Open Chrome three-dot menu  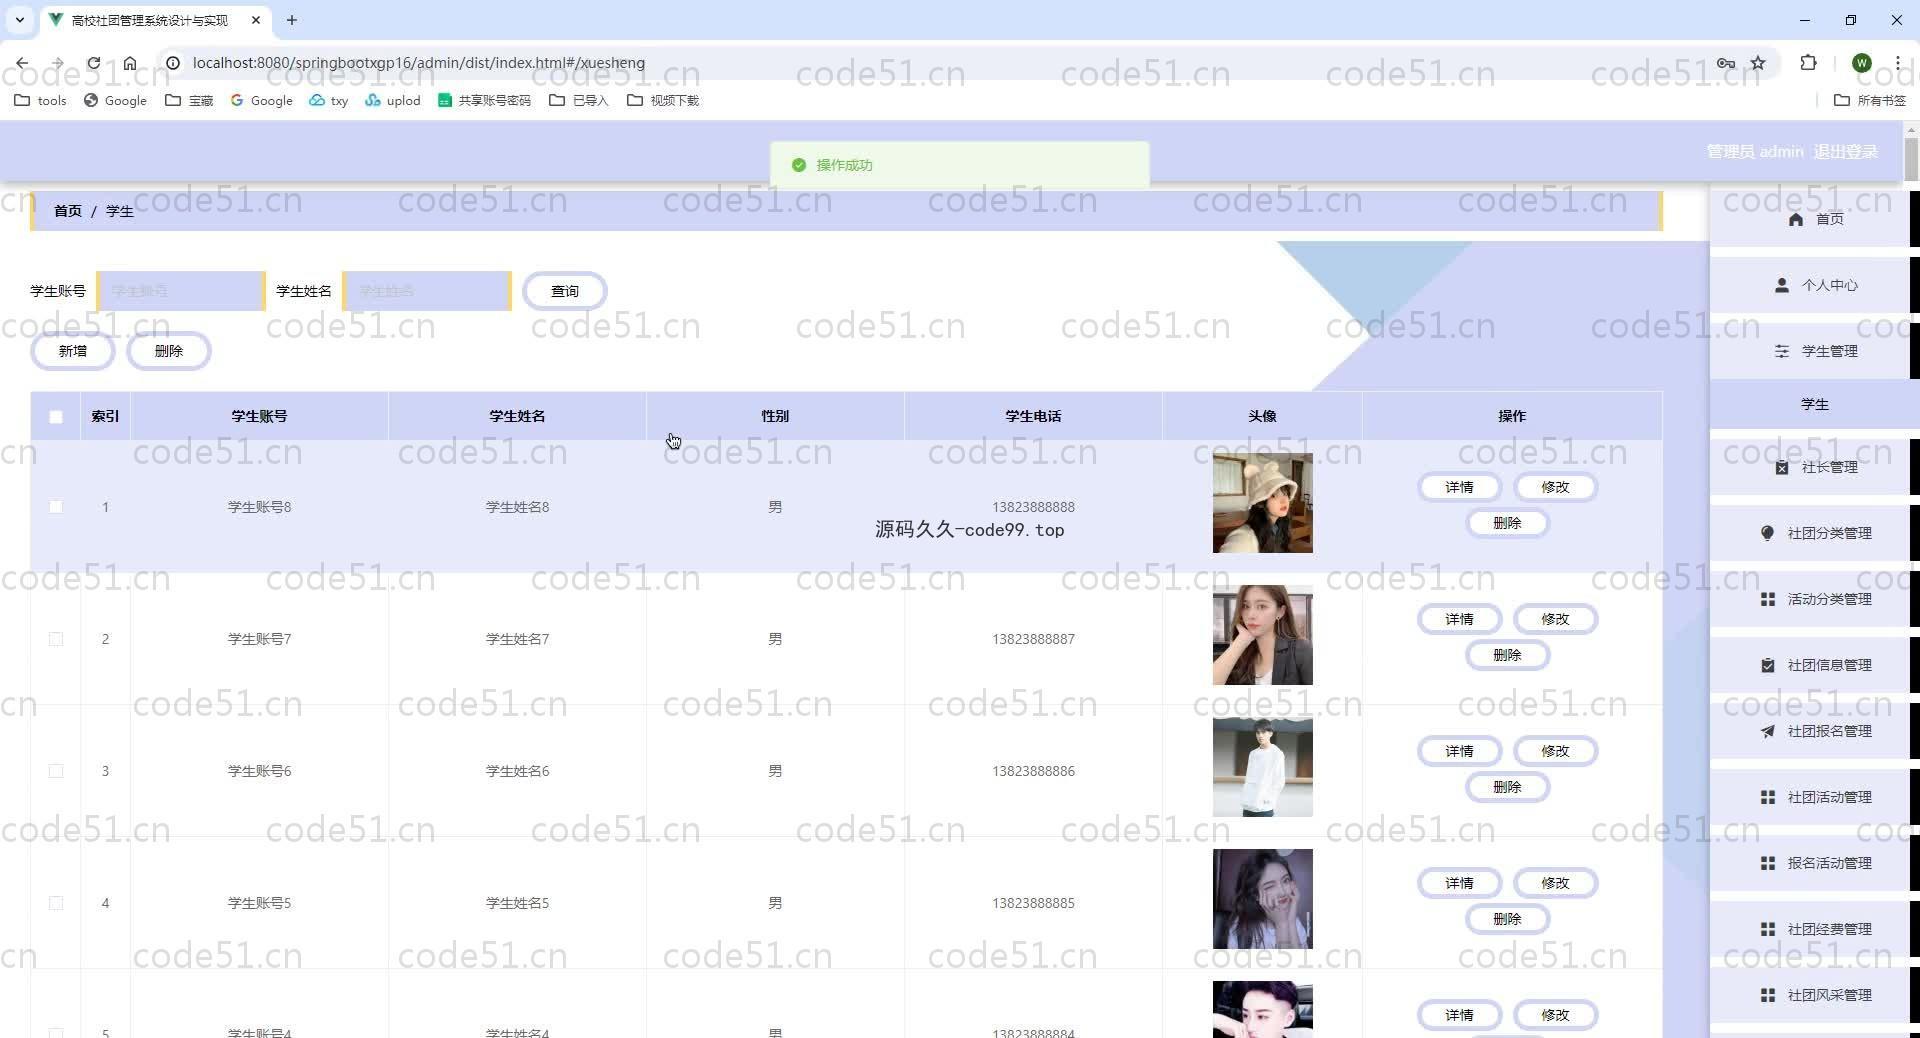[x=1897, y=63]
